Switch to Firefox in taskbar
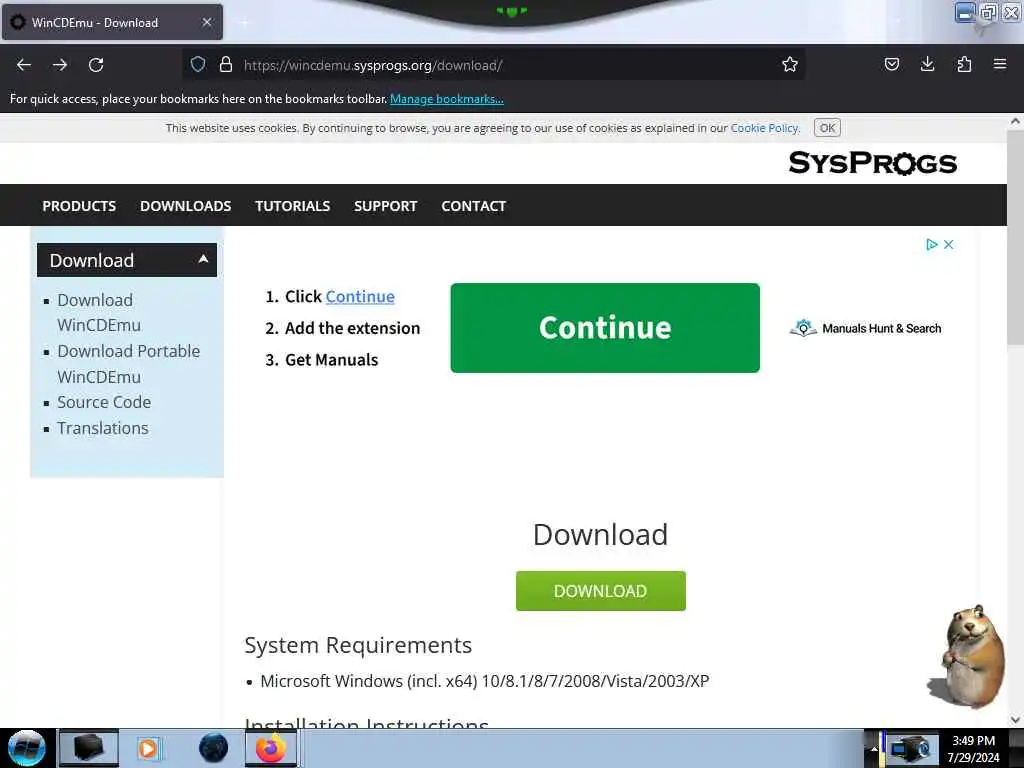1024x768 pixels. pos(271,748)
